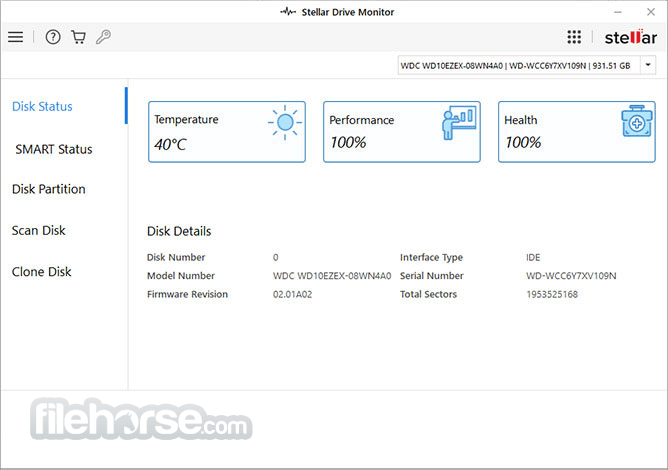Click the key activation icon
Screen dimensions: 668x470
coord(103,37)
